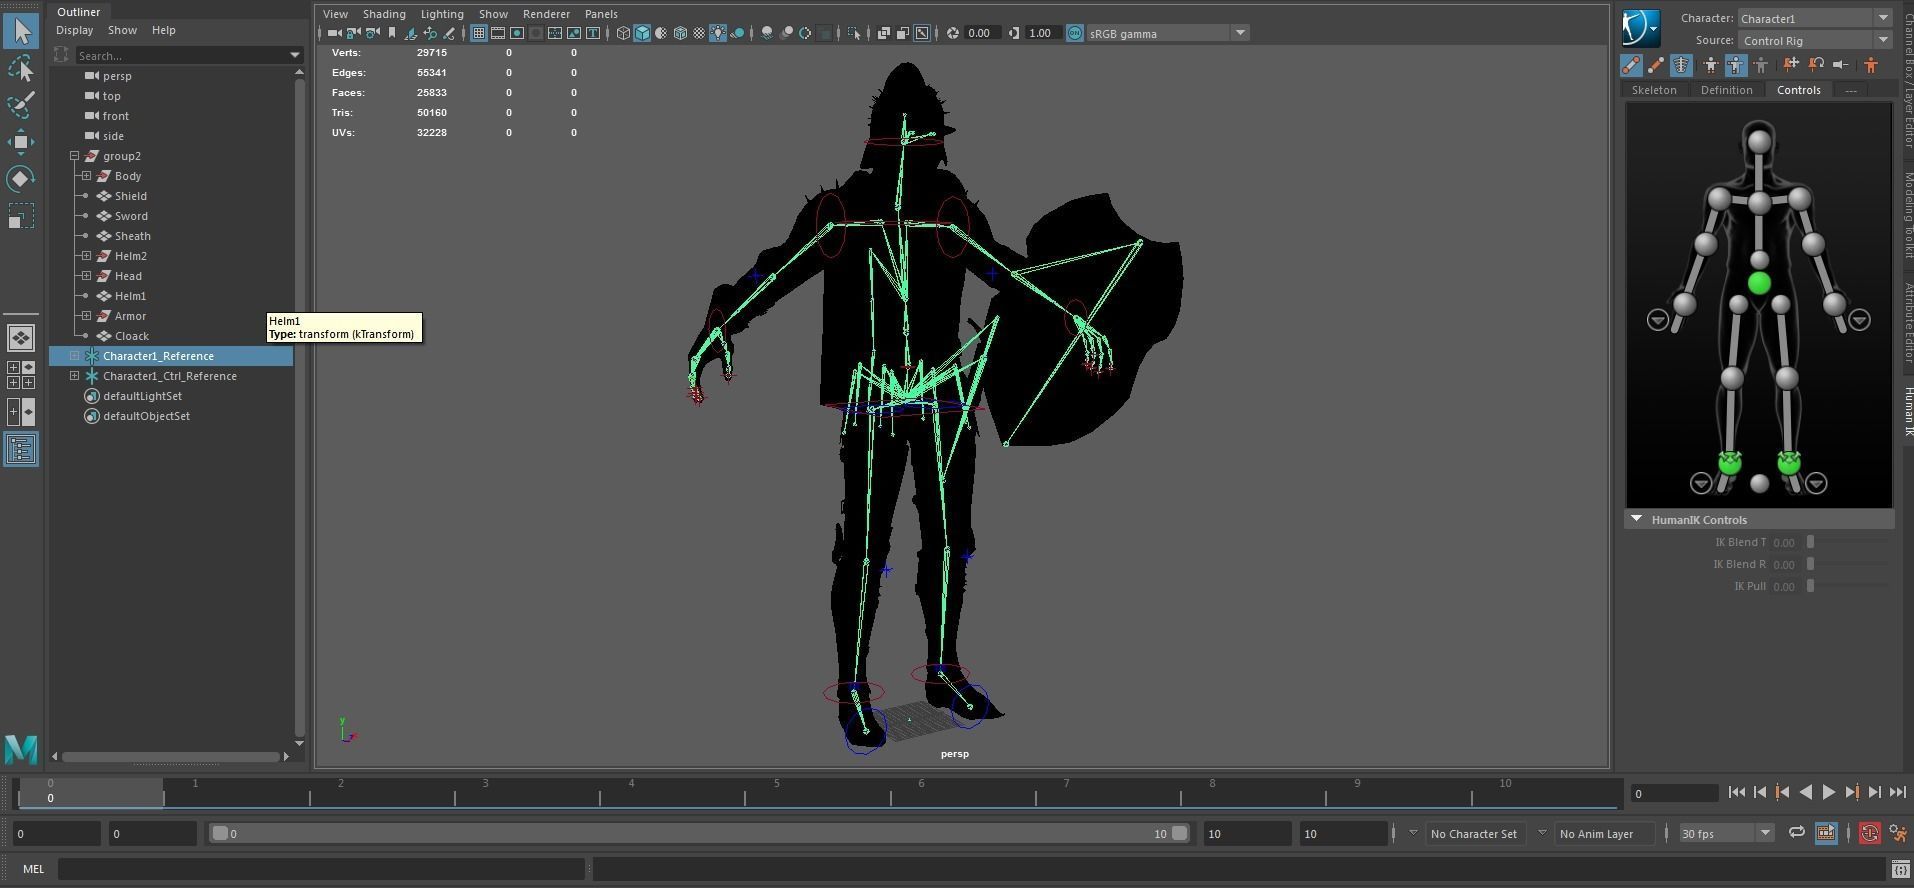
Task: Collapse the HumanIK Controls section
Action: [1637, 519]
